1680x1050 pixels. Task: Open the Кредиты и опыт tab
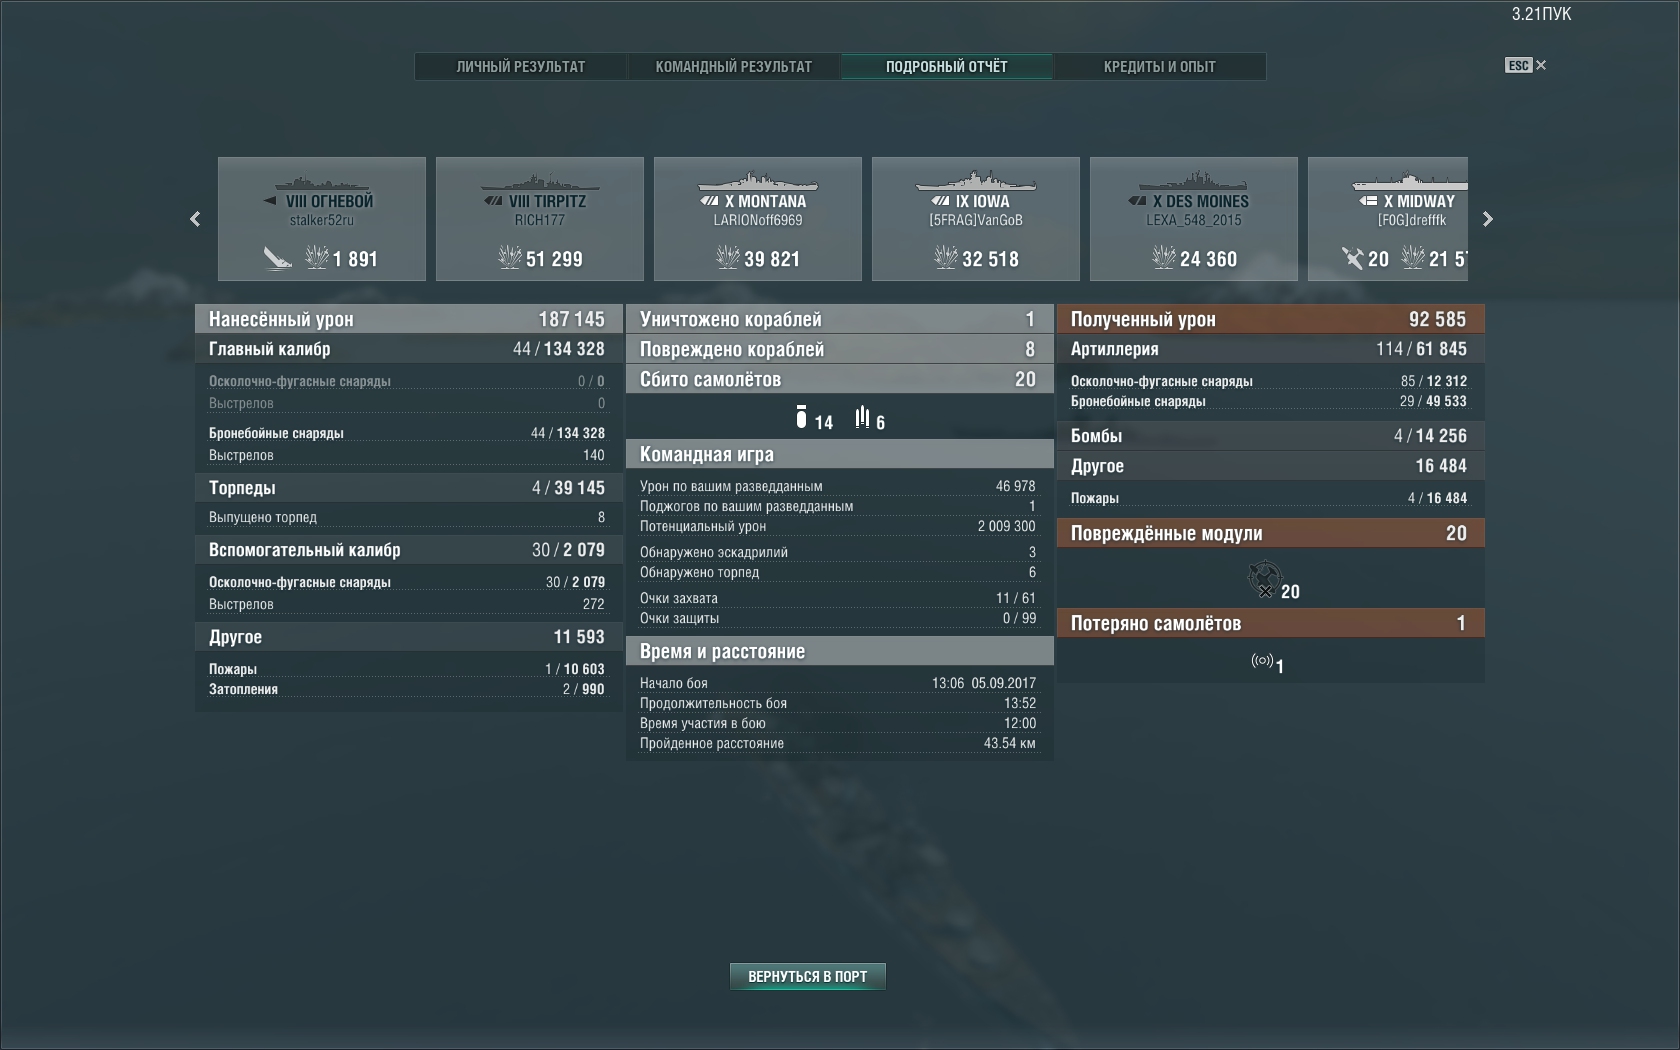(x=1160, y=67)
